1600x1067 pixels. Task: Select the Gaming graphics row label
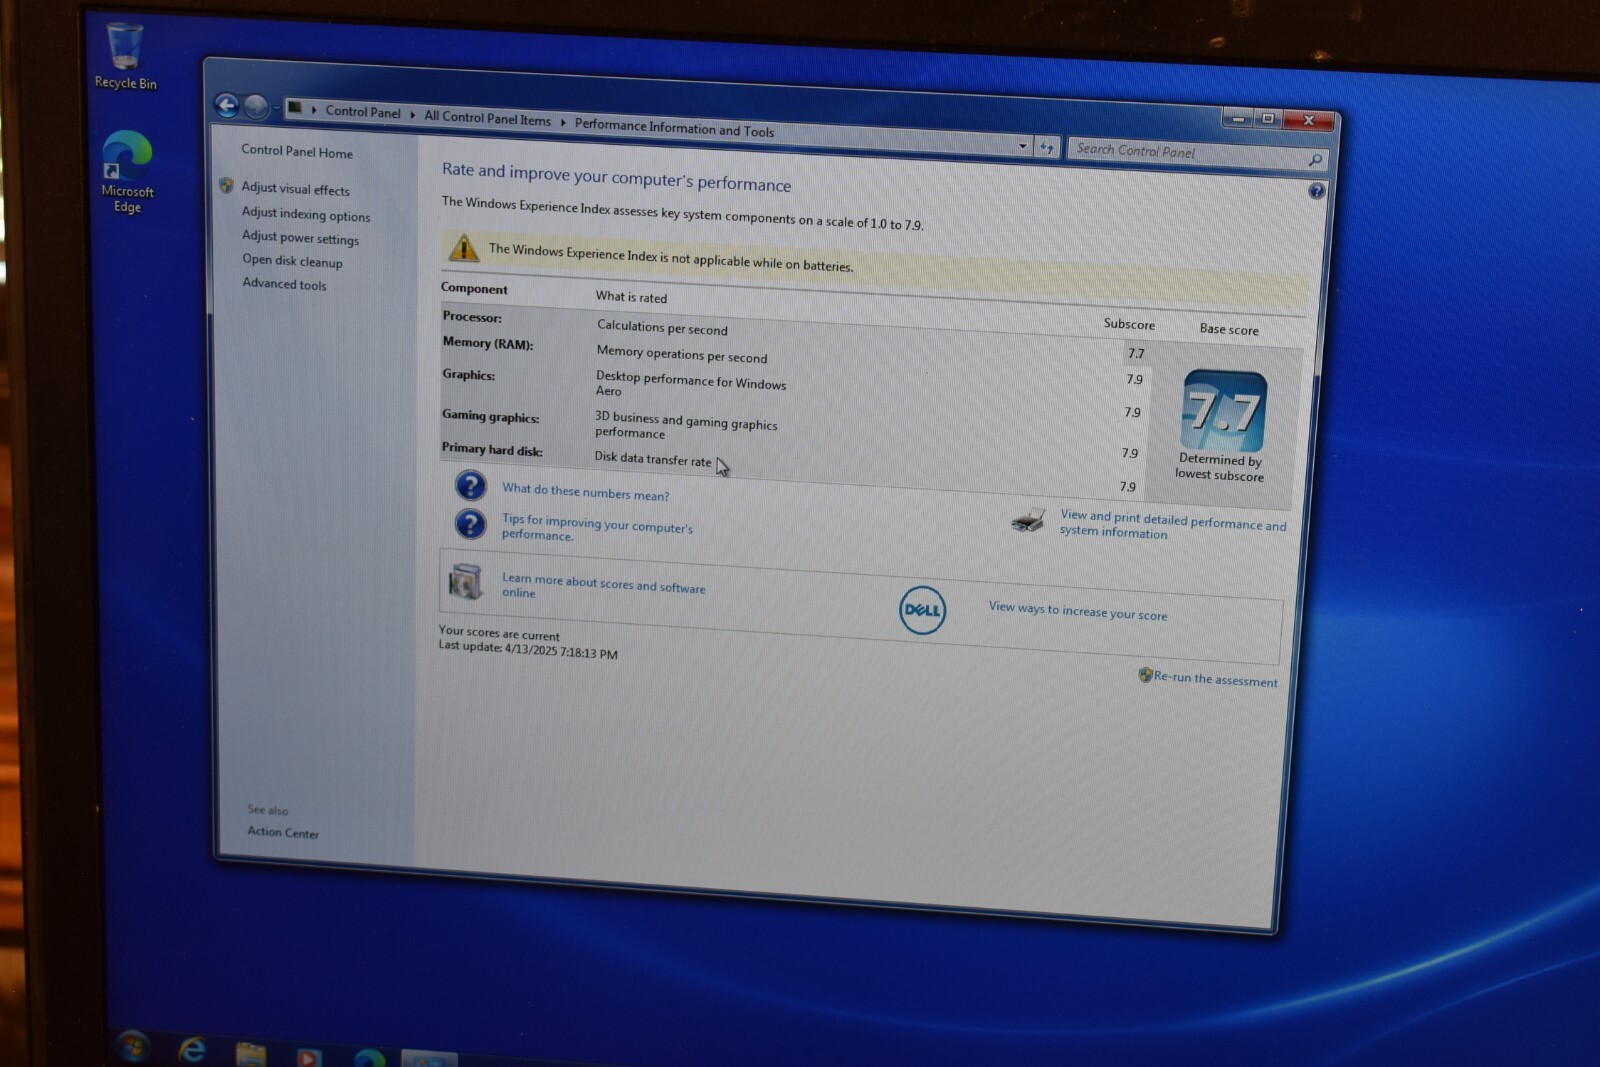pyautogui.click(x=490, y=416)
